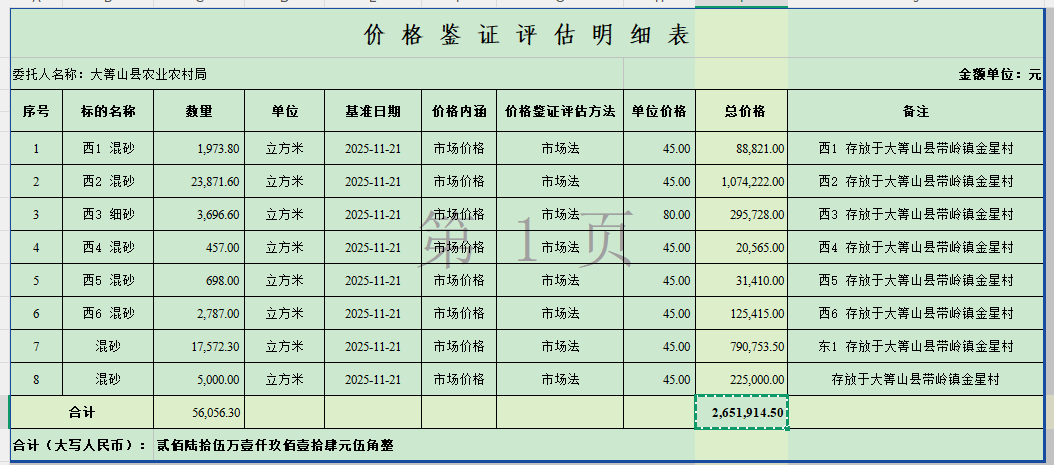This screenshot has width=1054, height=465.
Task: Click remark 西3 存放于大箐山县带岭镇金星村
Action: point(916,214)
